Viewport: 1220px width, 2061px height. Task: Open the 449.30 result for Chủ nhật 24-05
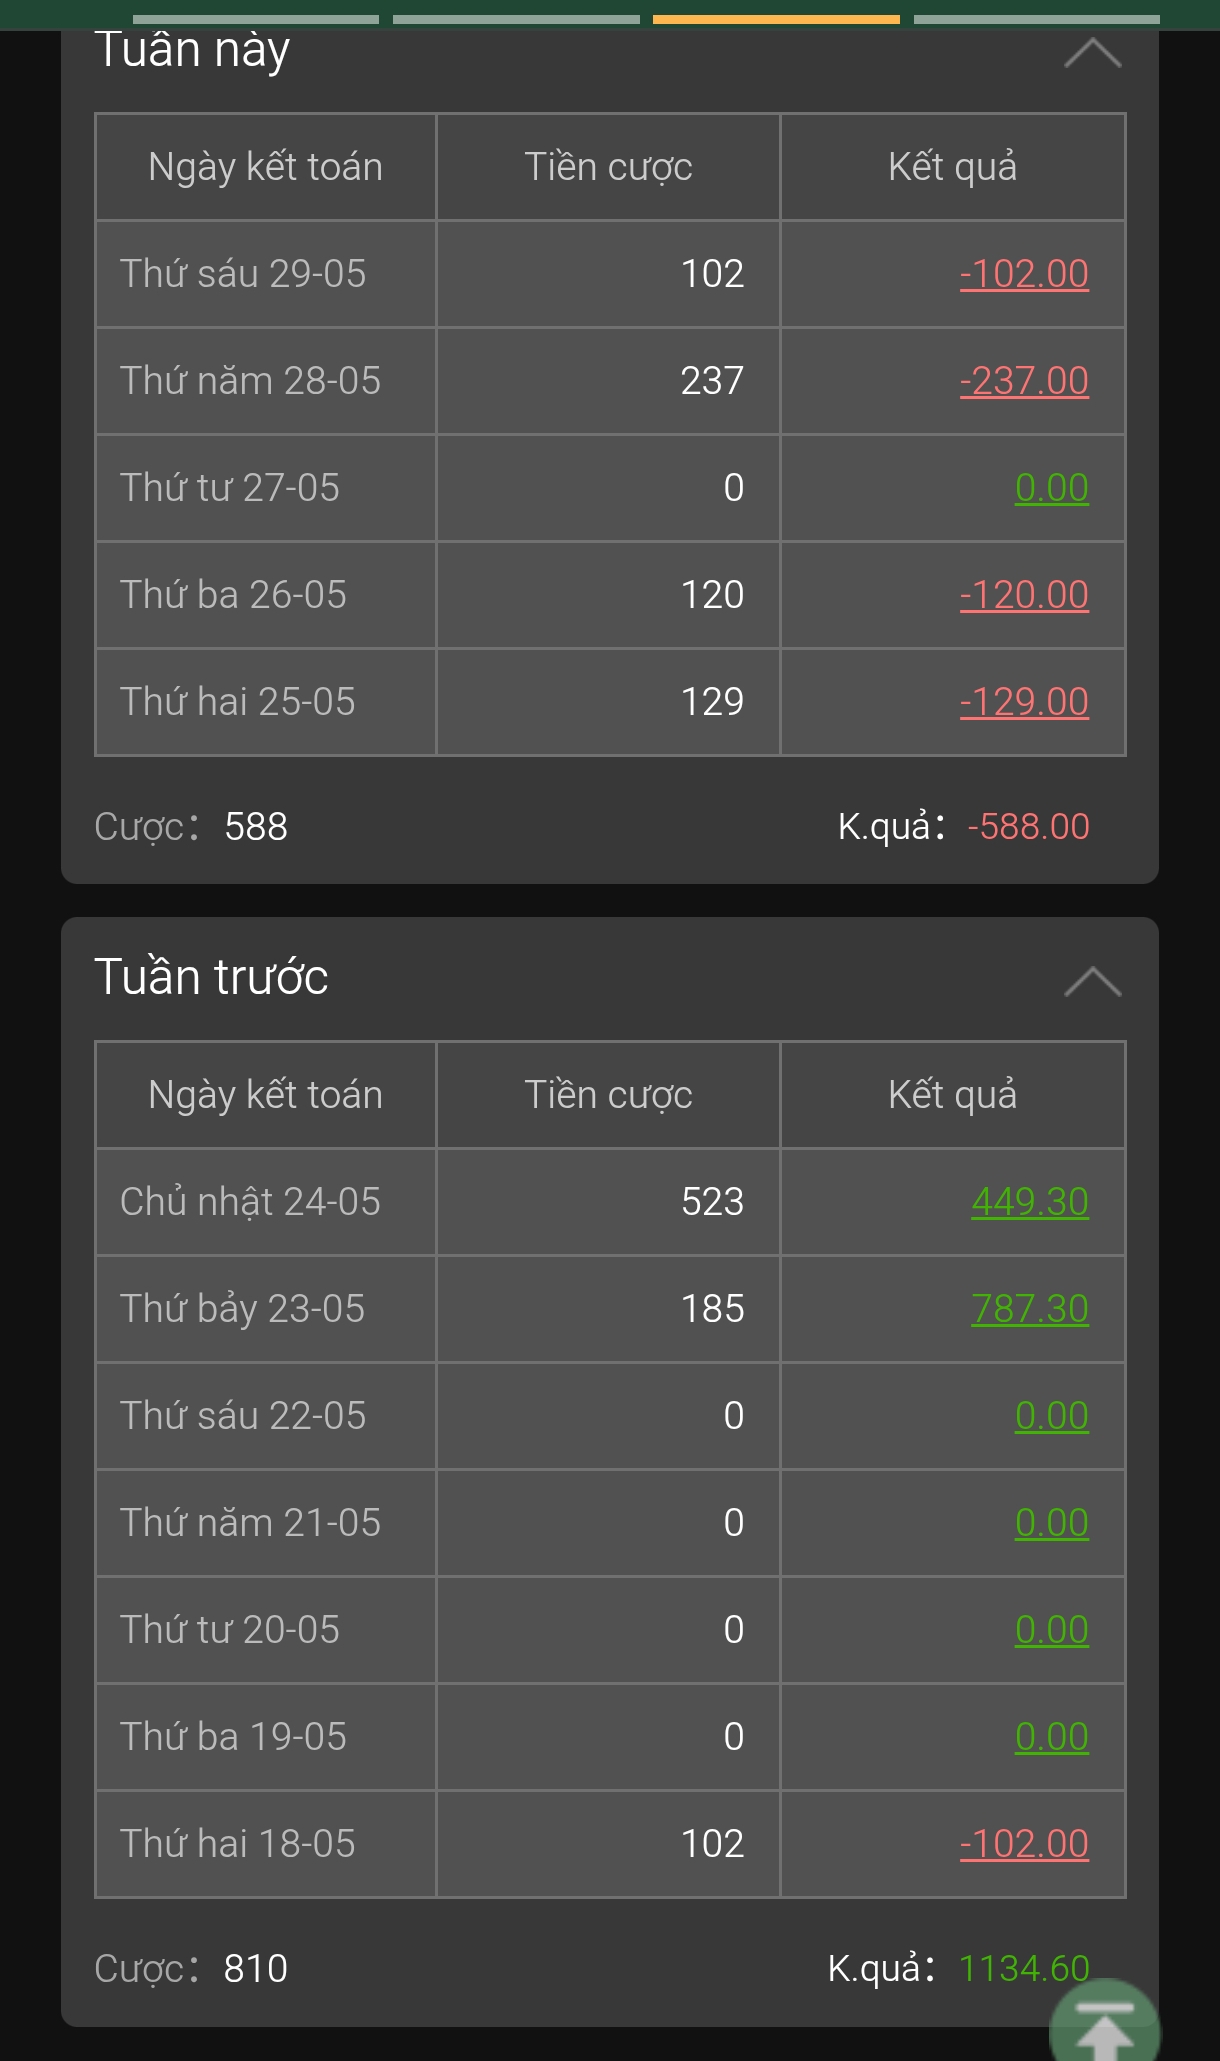point(1030,1202)
